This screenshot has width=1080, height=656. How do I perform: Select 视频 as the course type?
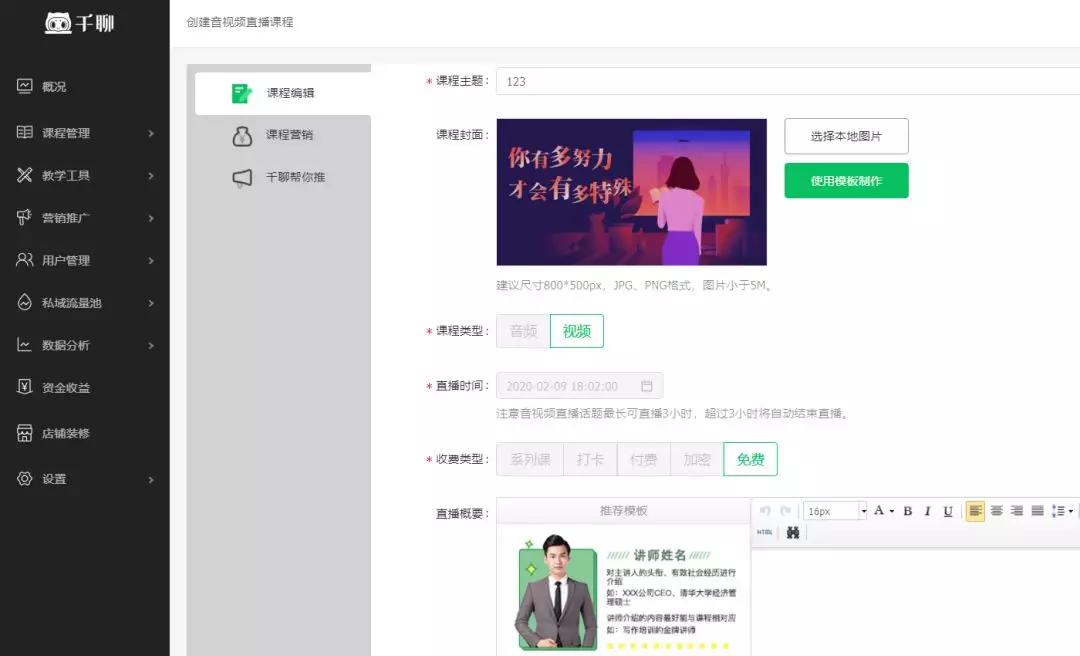[x=577, y=330]
